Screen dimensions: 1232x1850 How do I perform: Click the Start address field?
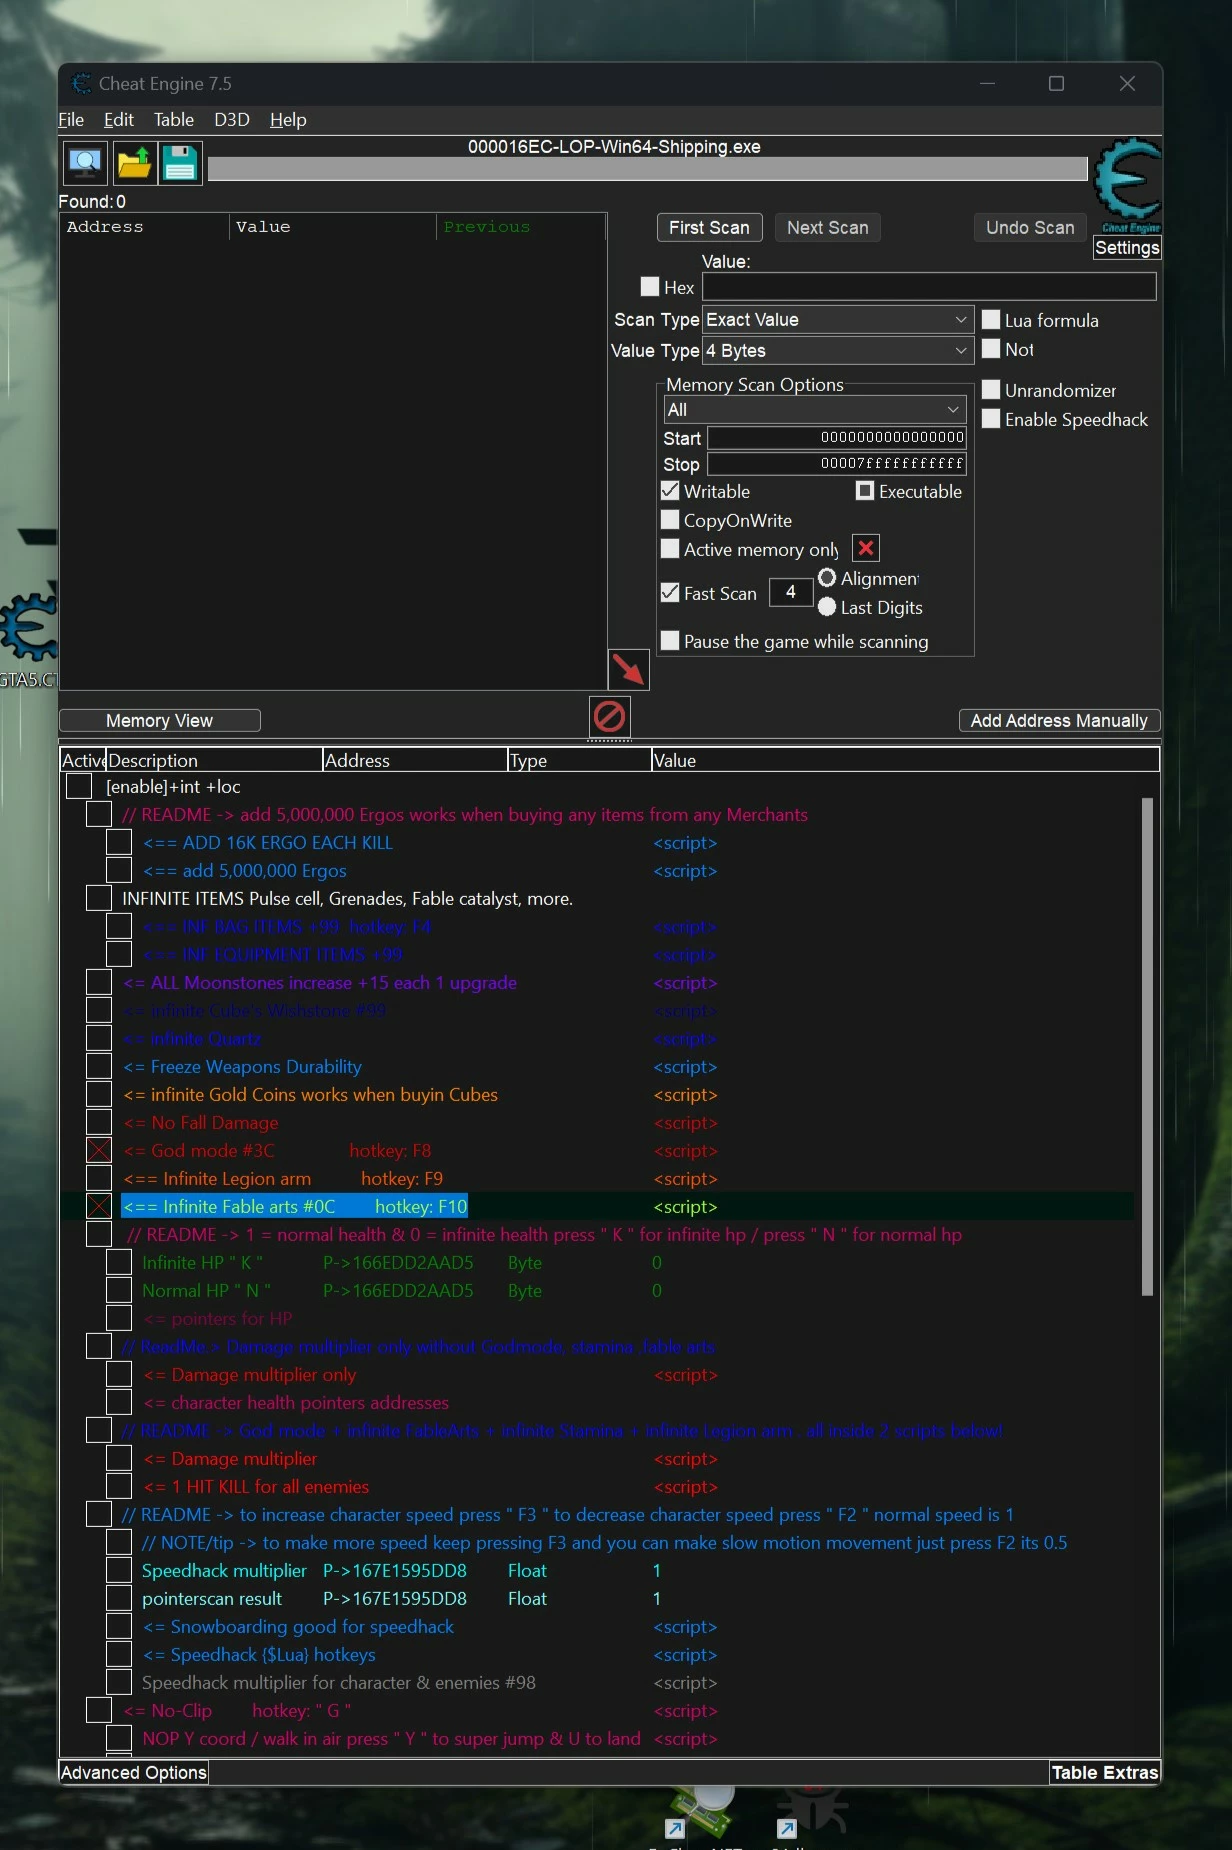[x=837, y=438]
